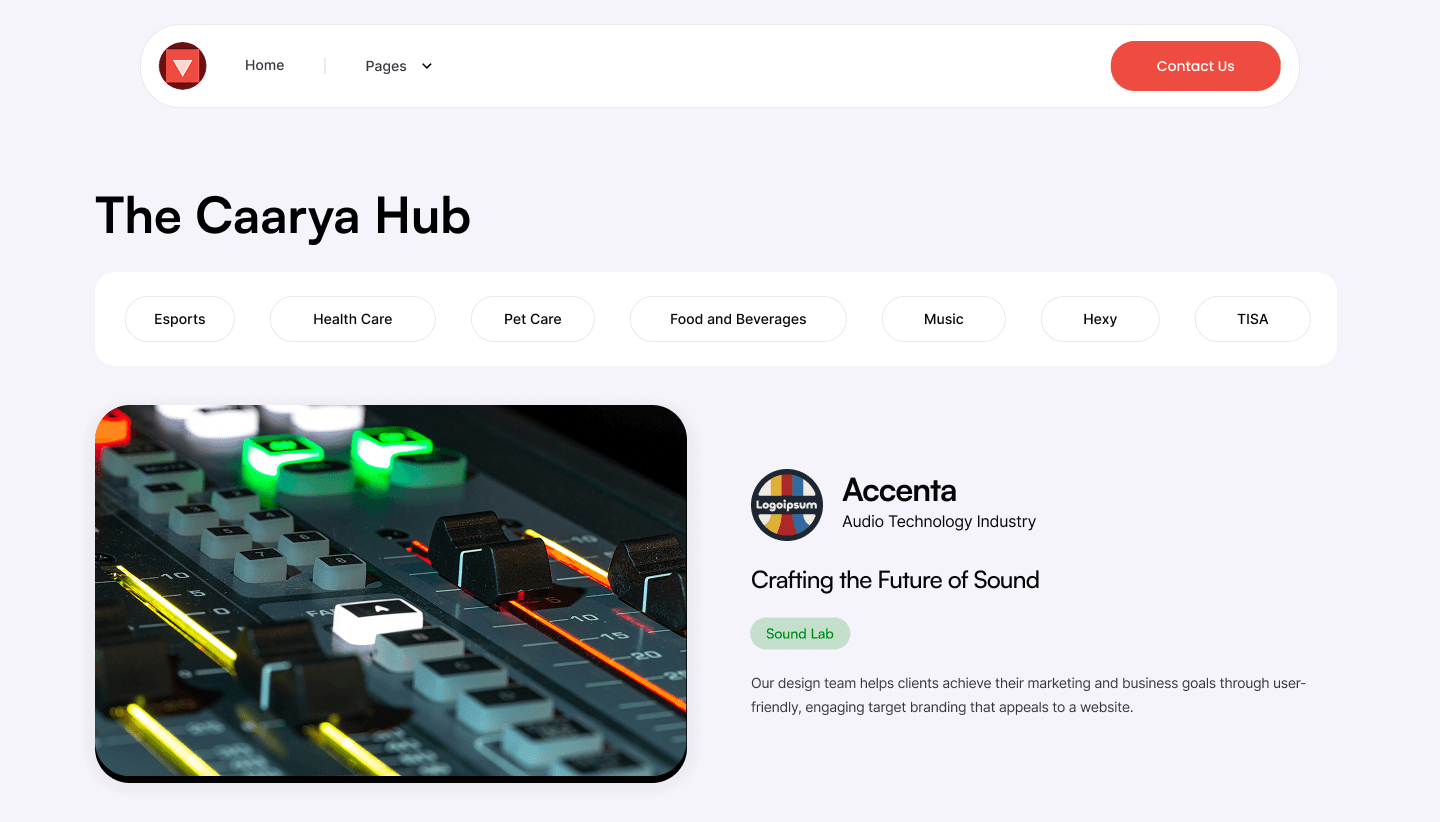Open the TISA category tab
Viewport: 1440px width, 822px height.
point(1253,319)
